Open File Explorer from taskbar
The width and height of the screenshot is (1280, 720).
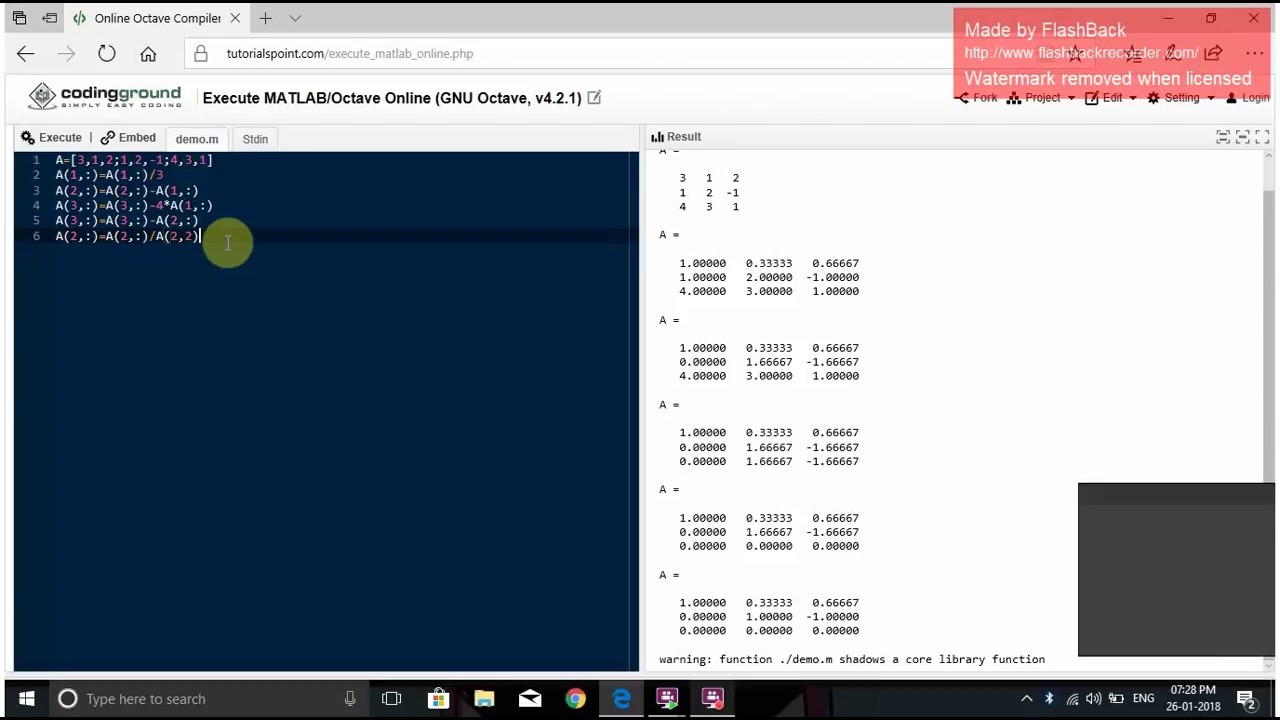[484, 699]
